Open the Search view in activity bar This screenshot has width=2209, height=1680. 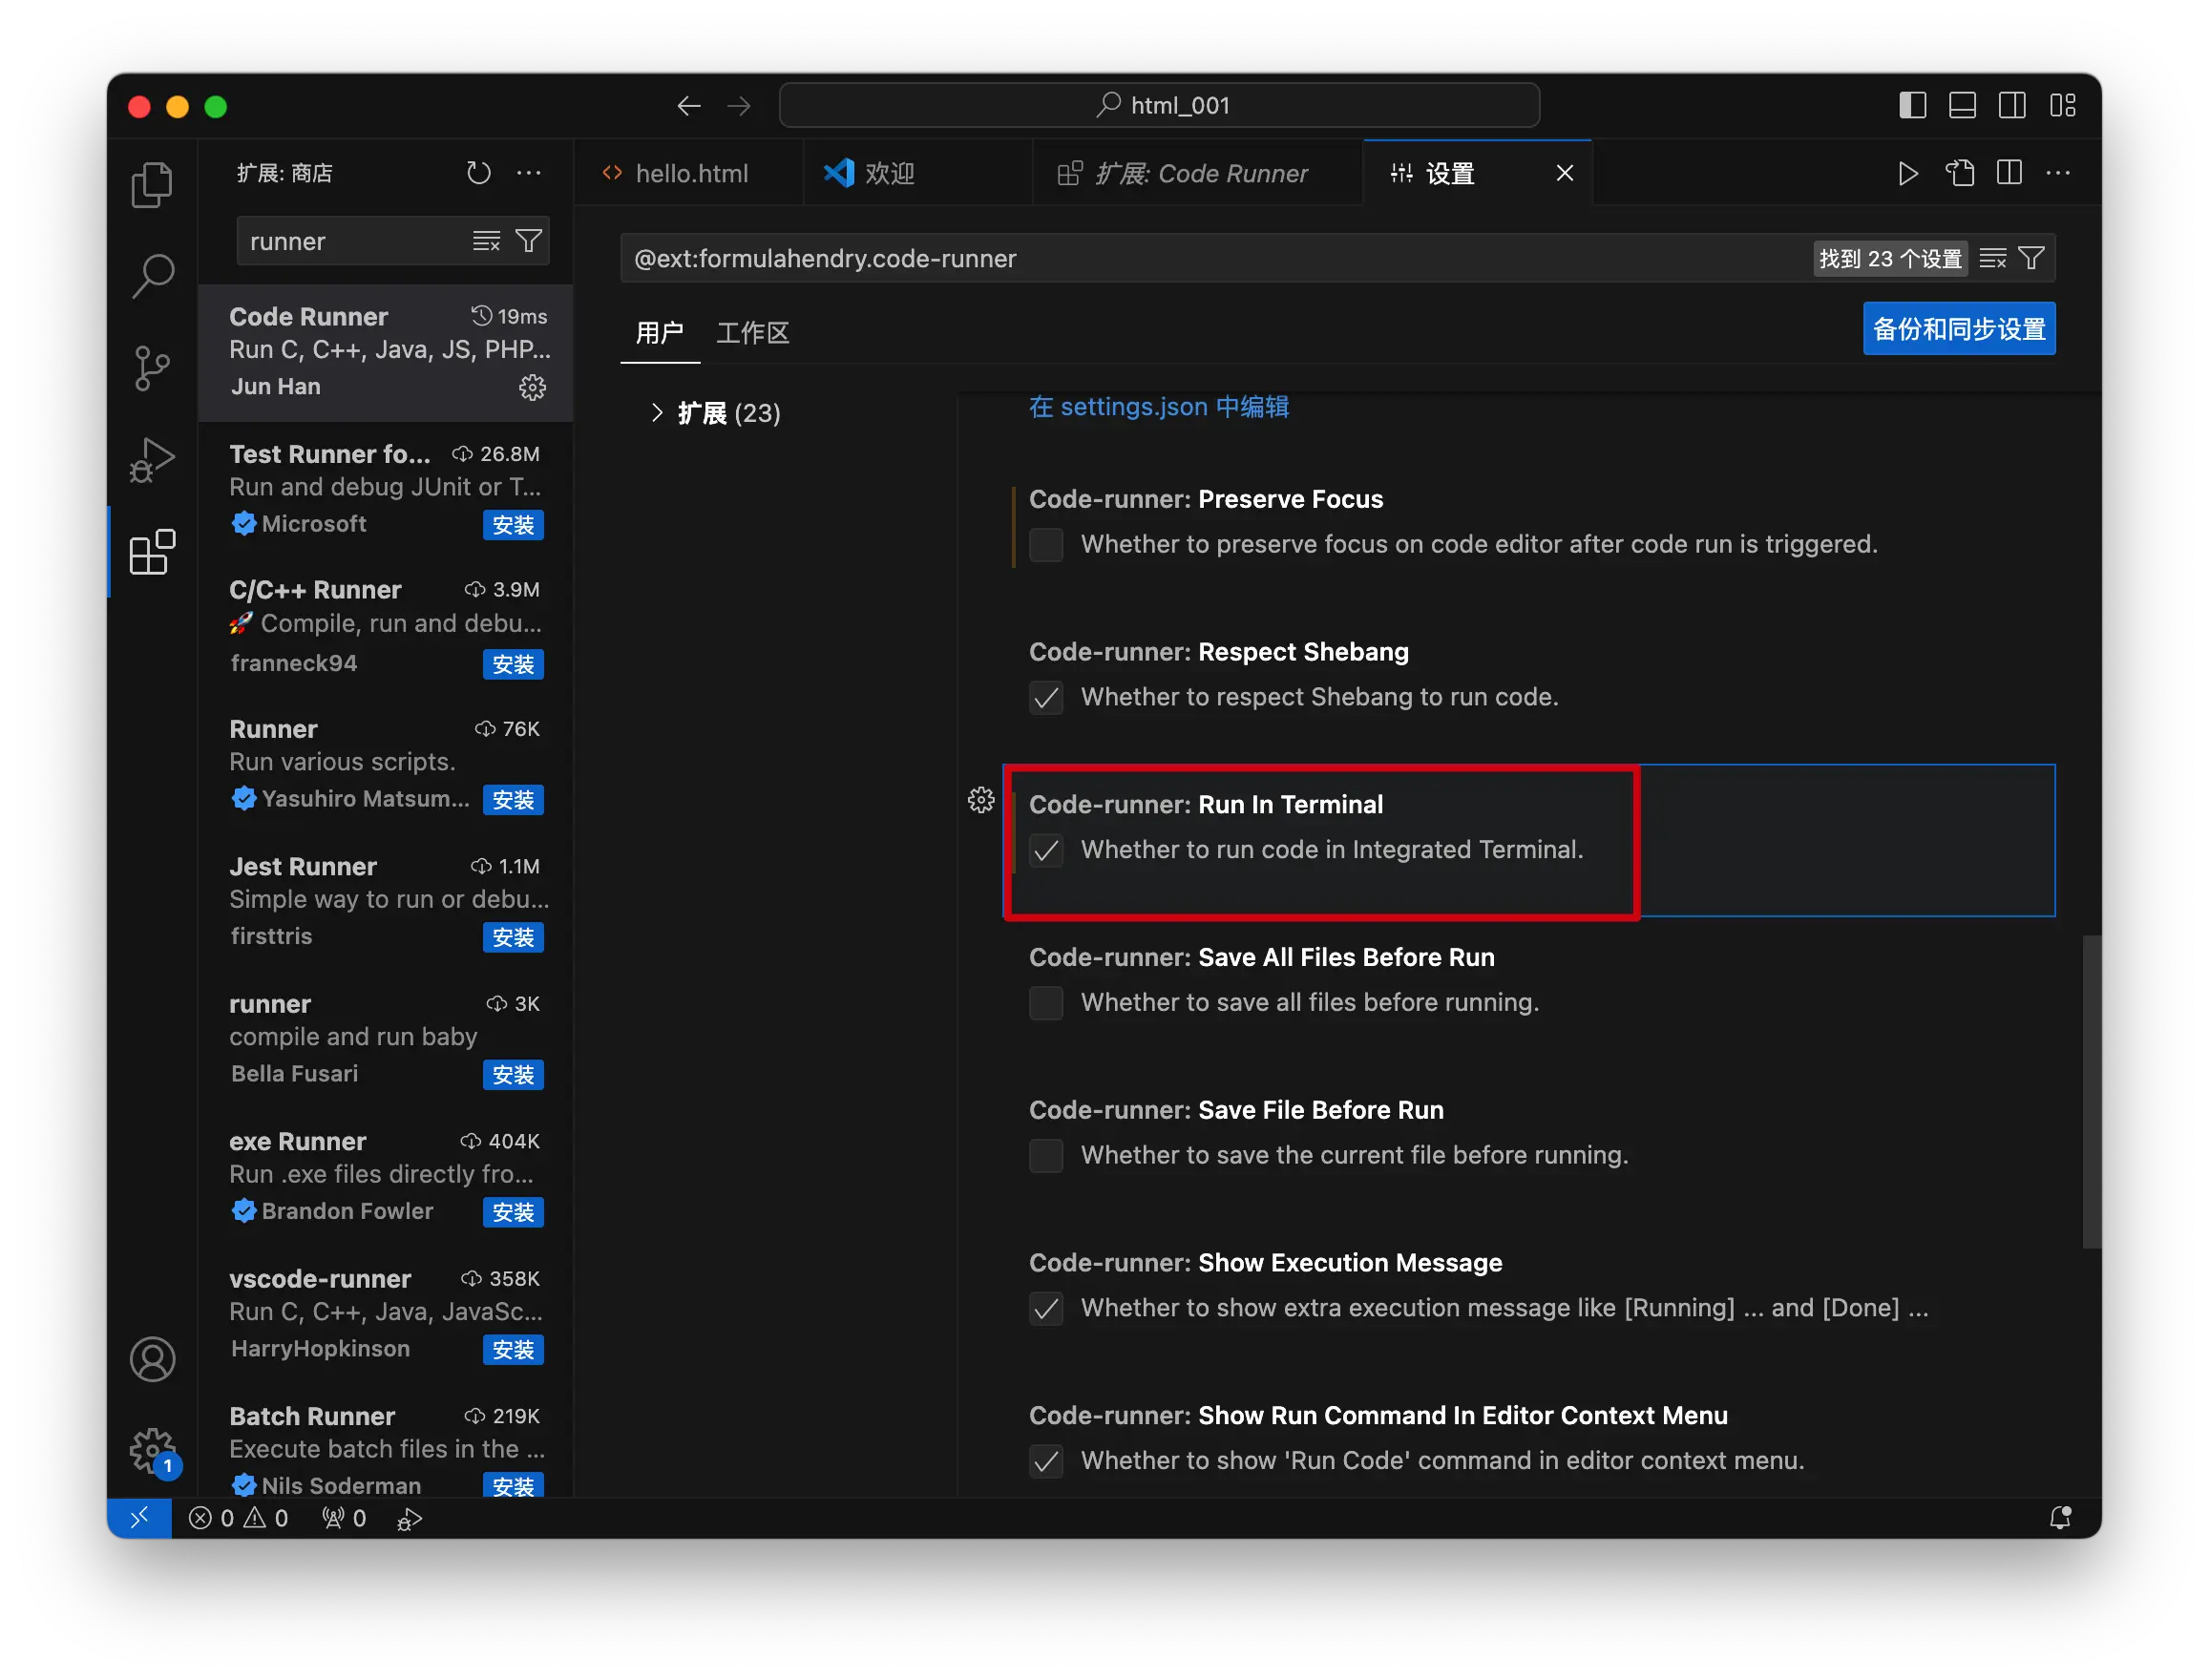pyautogui.click(x=152, y=276)
